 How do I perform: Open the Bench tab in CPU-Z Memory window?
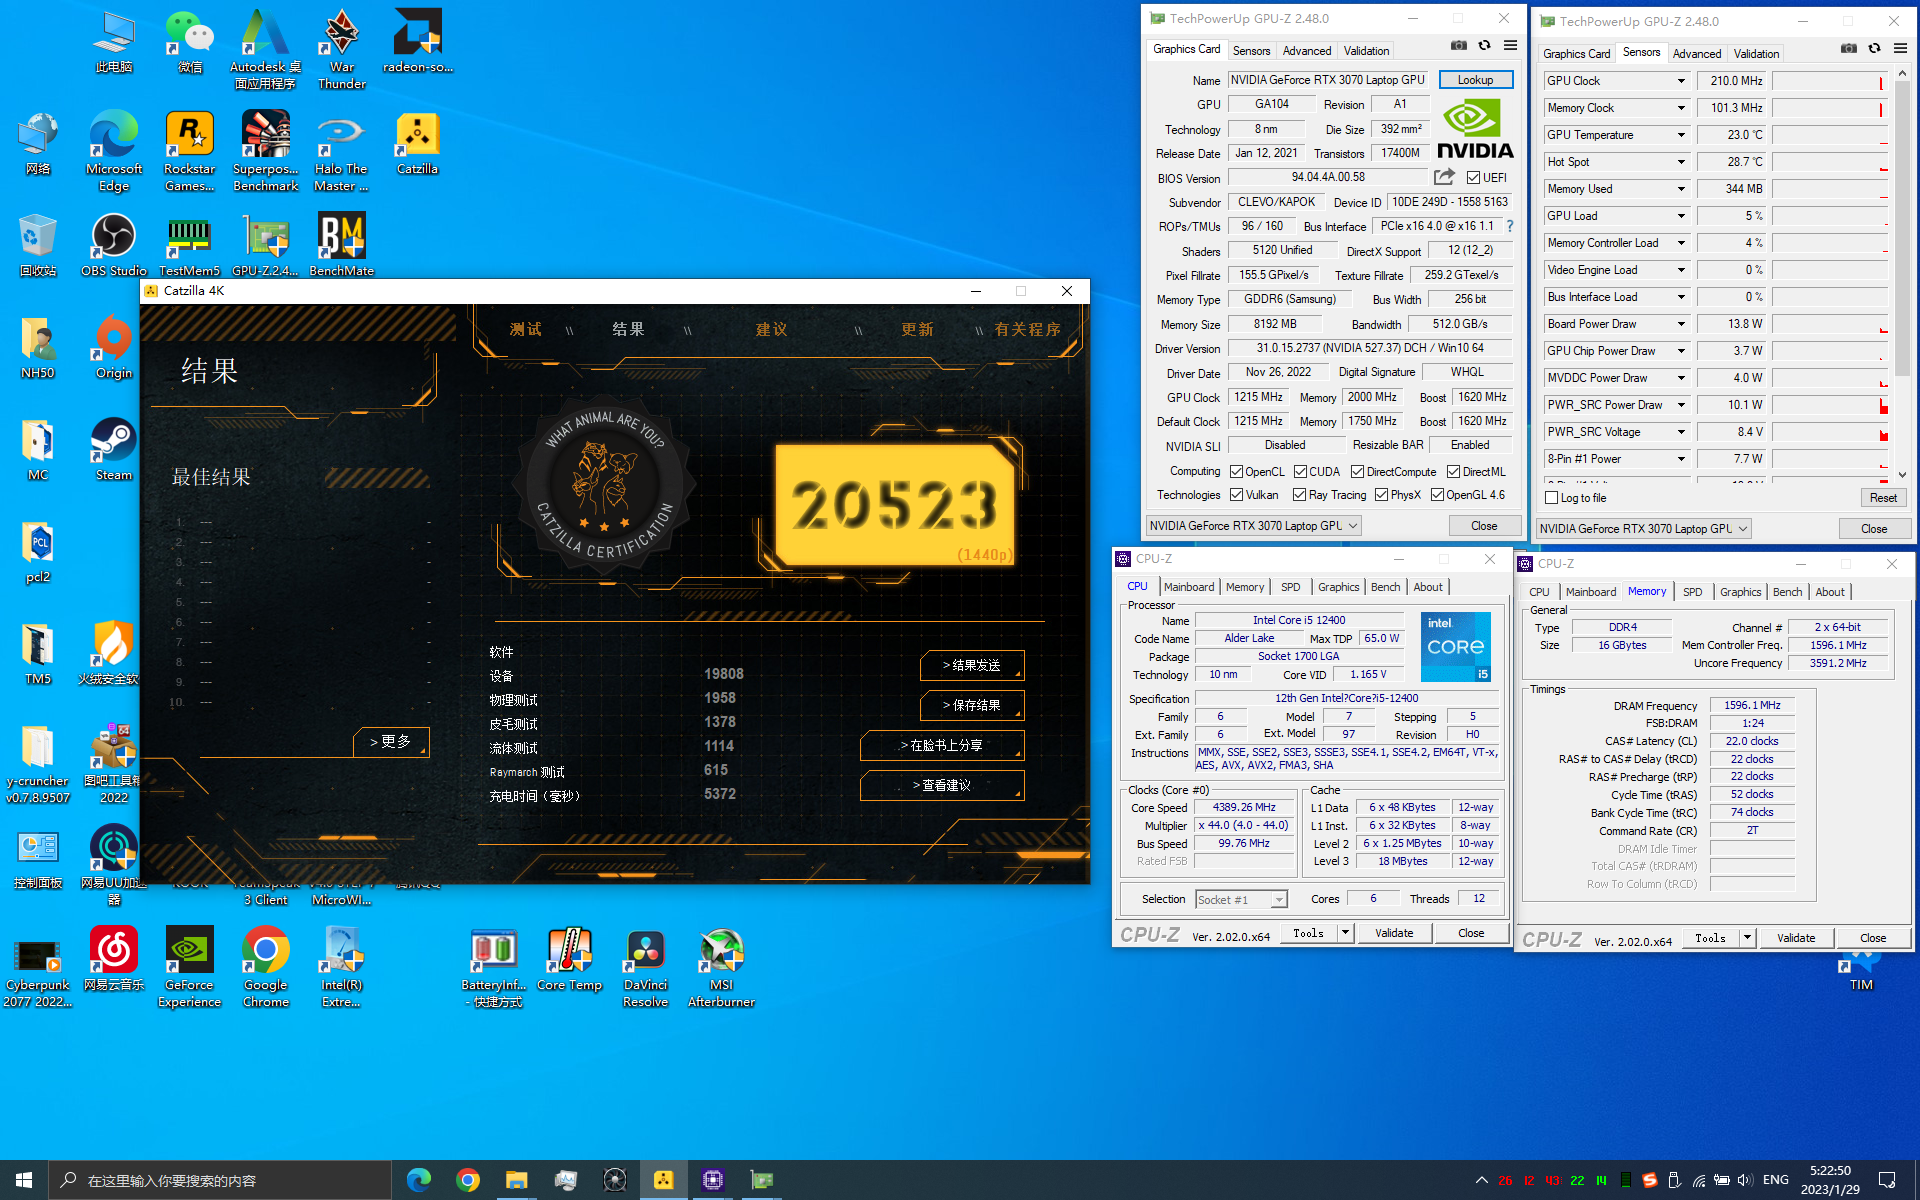1787,592
